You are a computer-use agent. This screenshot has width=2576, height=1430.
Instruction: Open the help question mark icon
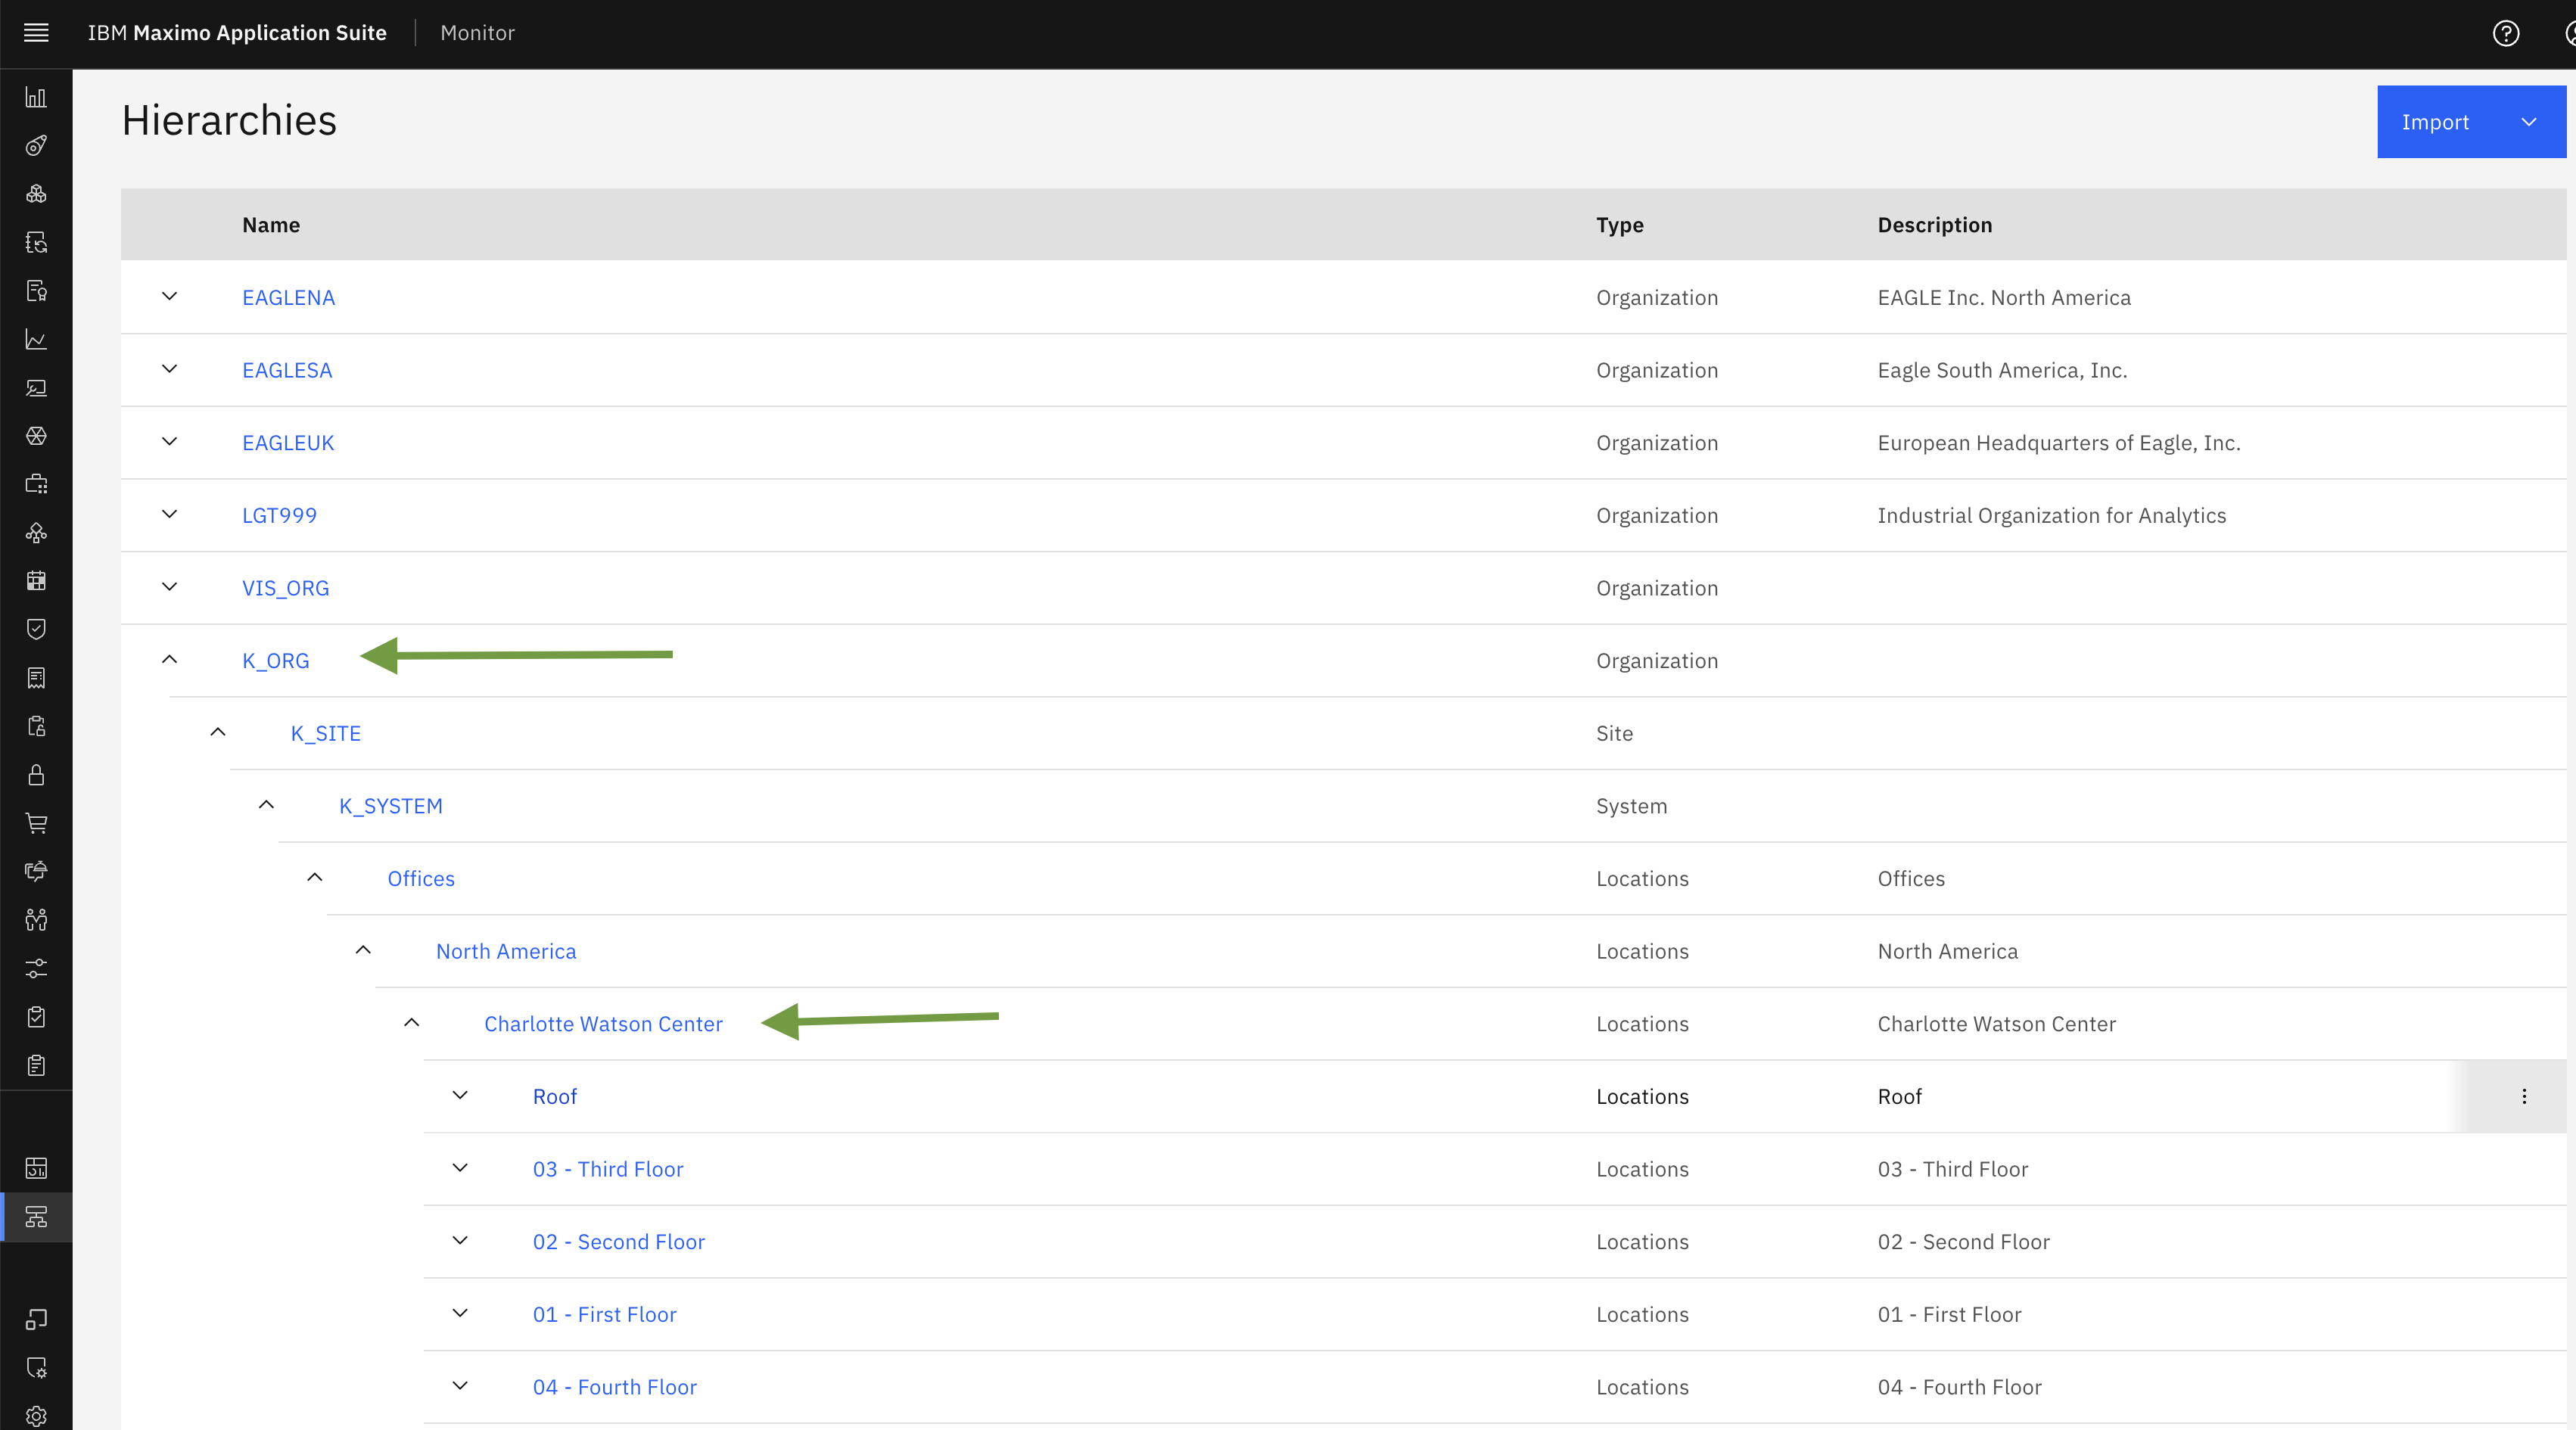click(2505, 33)
